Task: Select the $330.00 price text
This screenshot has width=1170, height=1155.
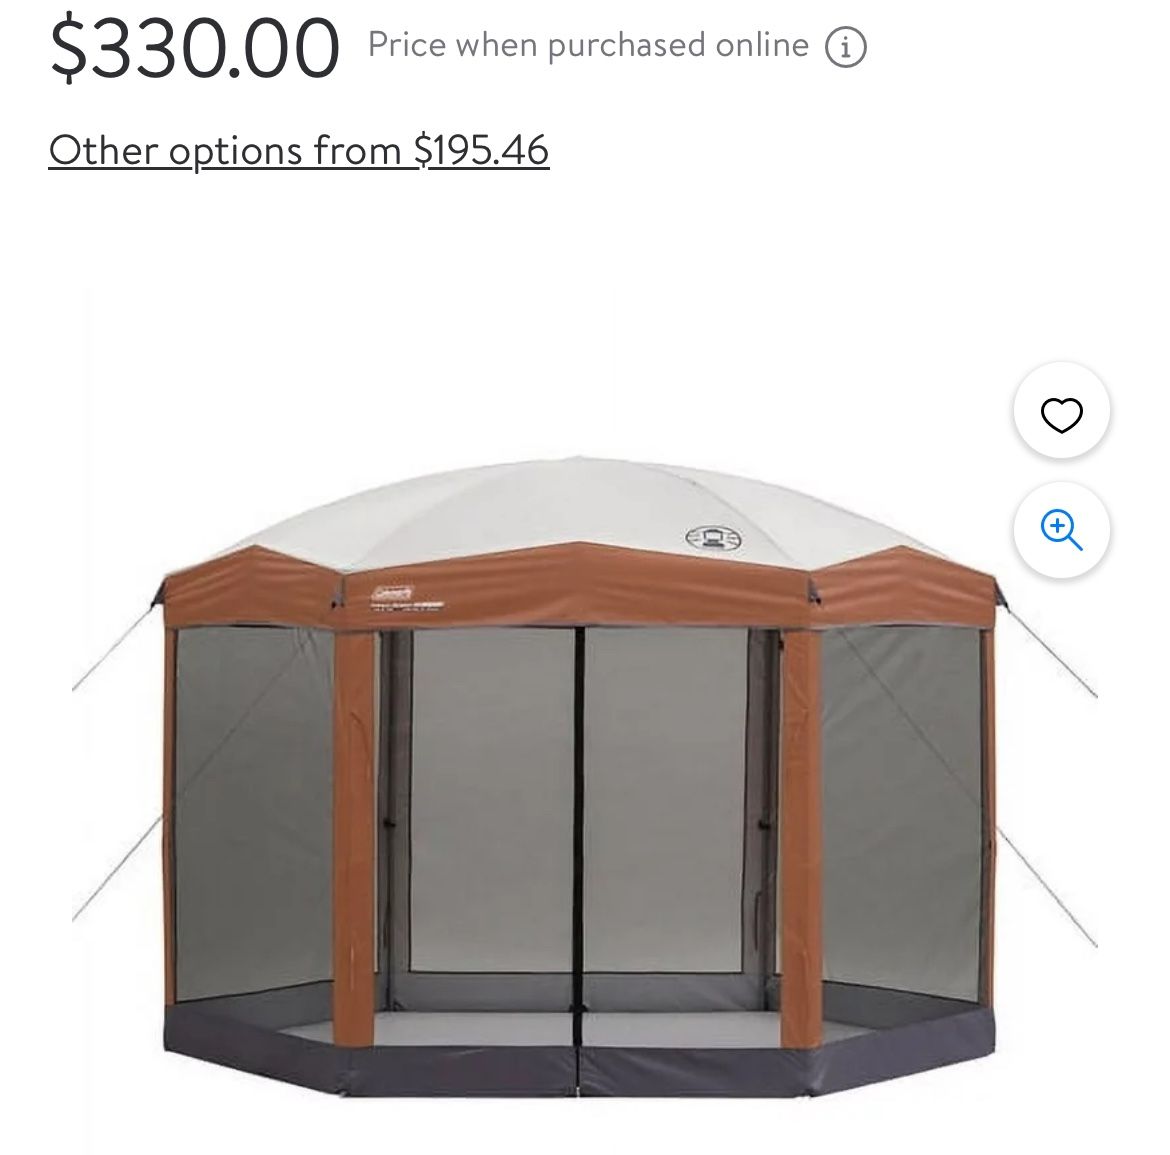Action: coord(195,48)
